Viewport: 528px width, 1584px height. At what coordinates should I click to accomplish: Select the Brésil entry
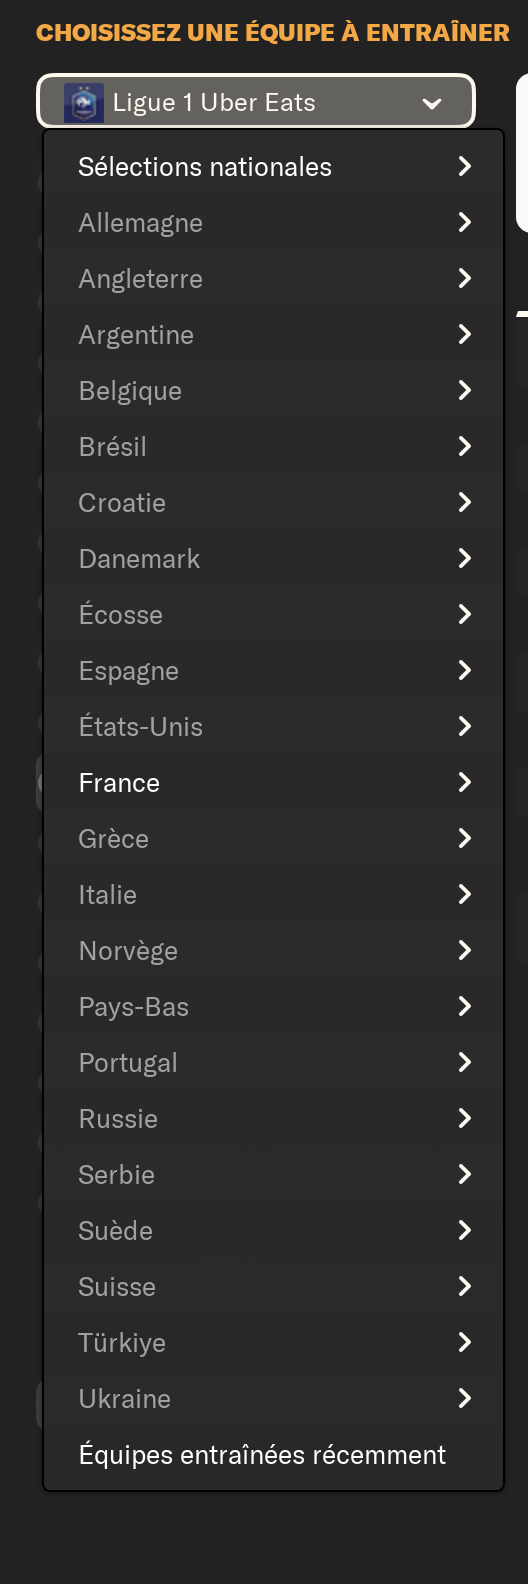tap(273, 447)
